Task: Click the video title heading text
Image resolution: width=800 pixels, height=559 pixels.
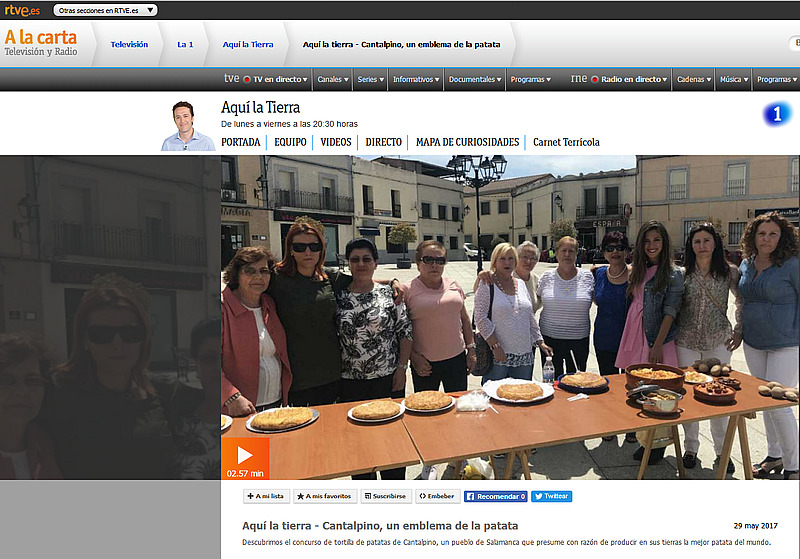Action: pos(380,525)
